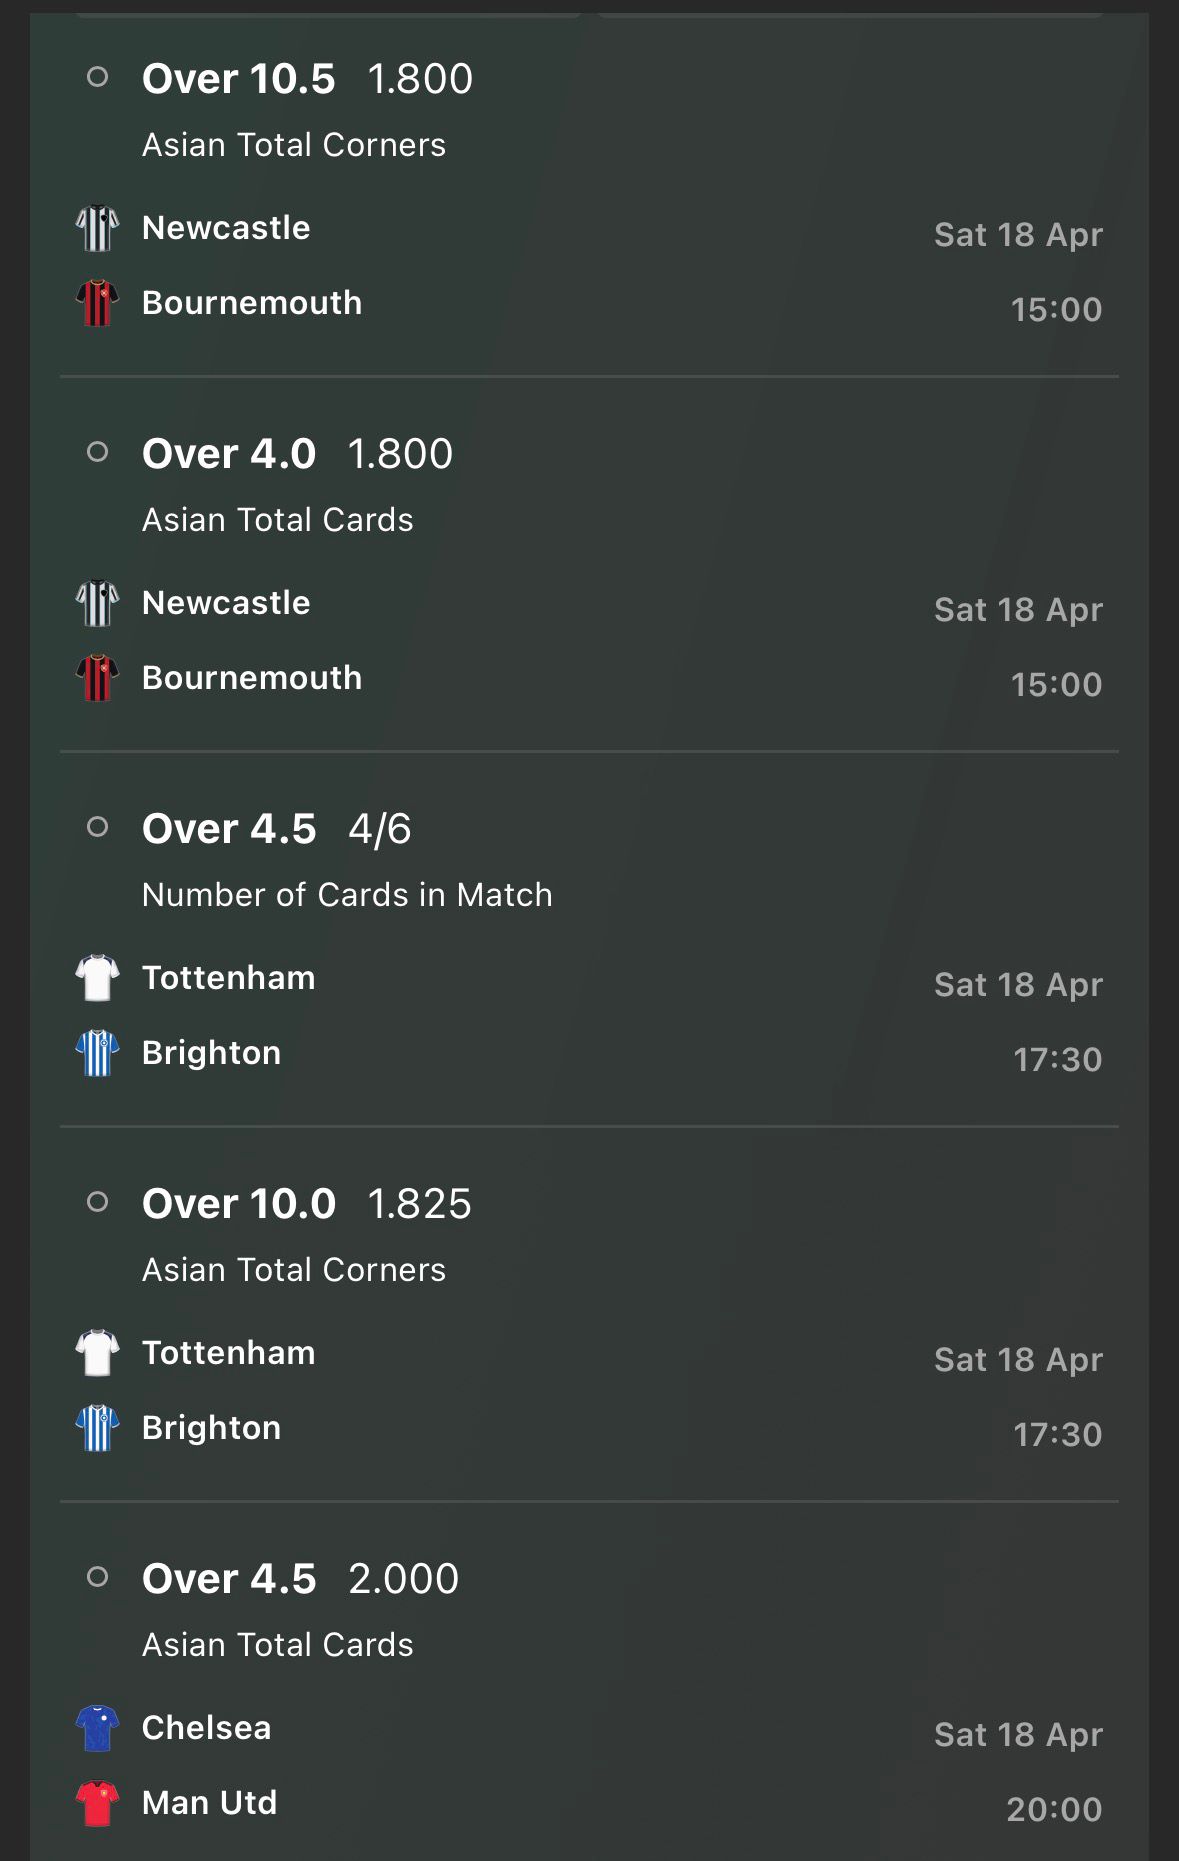Viewport: 1179px width, 1861px height.
Task: Select the circle by Over 4.5 at 2.000
Action: (97, 1577)
